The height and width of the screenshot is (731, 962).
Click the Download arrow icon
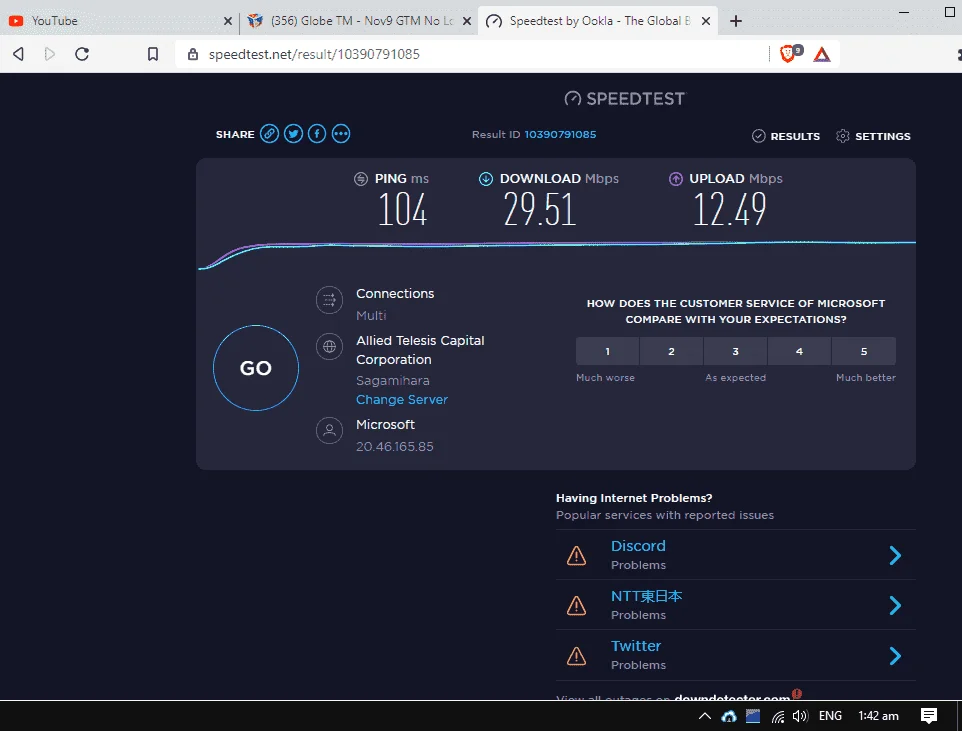(x=486, y=179)
